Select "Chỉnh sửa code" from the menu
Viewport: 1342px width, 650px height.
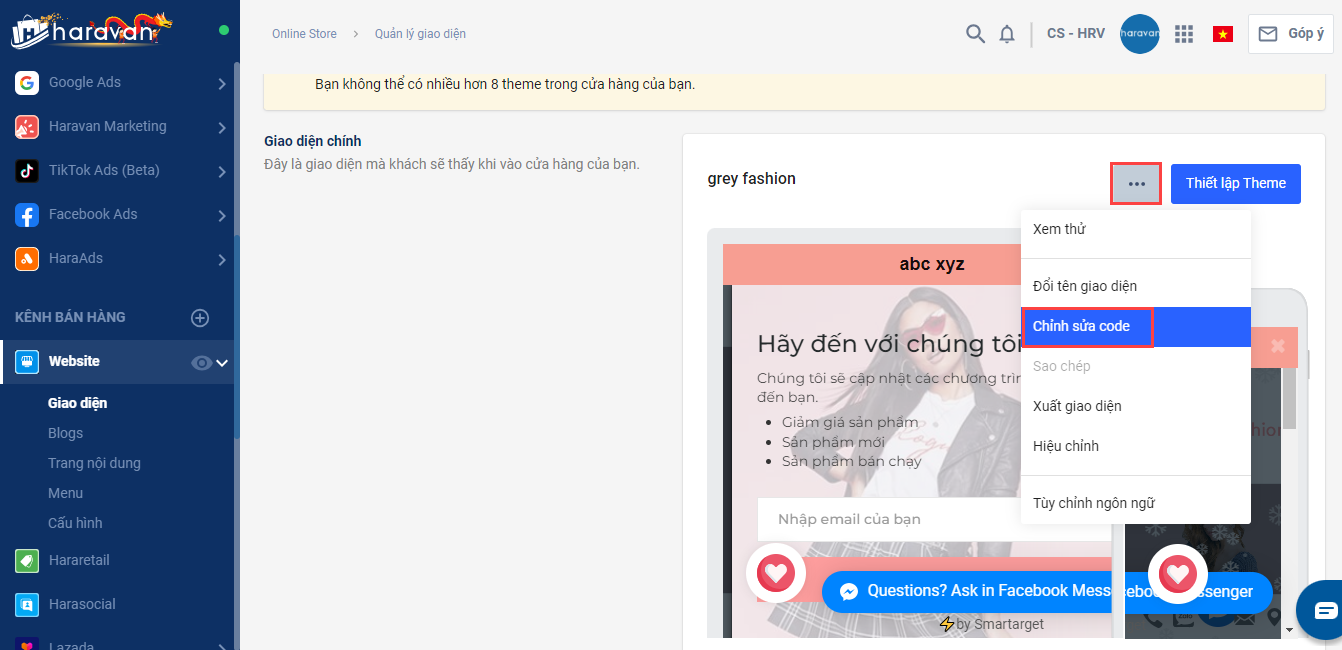1082,327
